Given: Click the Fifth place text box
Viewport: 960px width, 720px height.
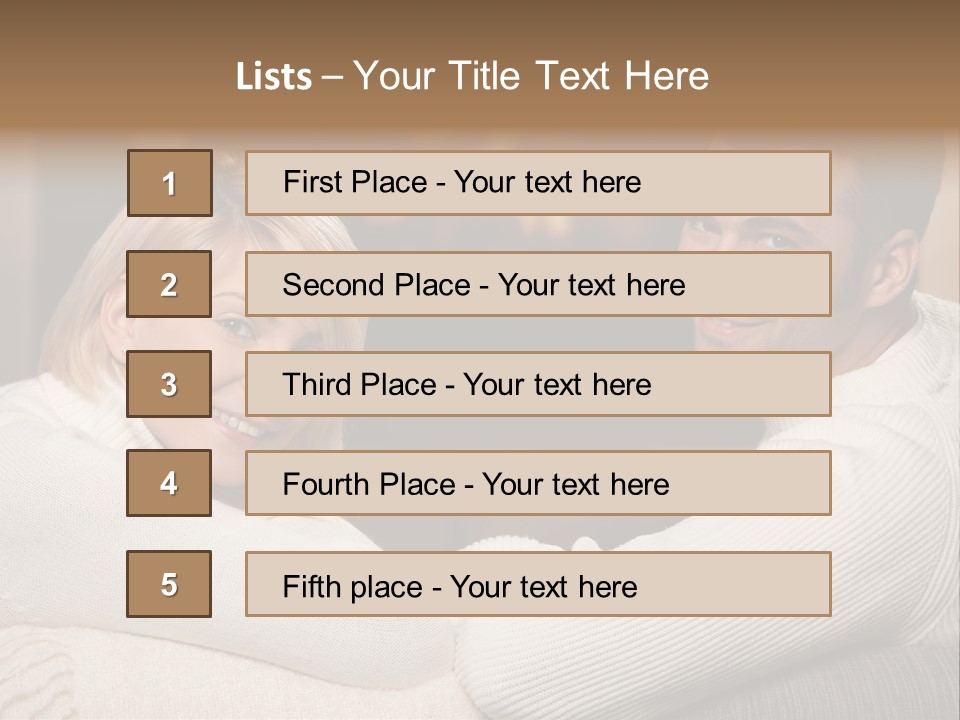Looking at the screenshot, I should [538, 584].
